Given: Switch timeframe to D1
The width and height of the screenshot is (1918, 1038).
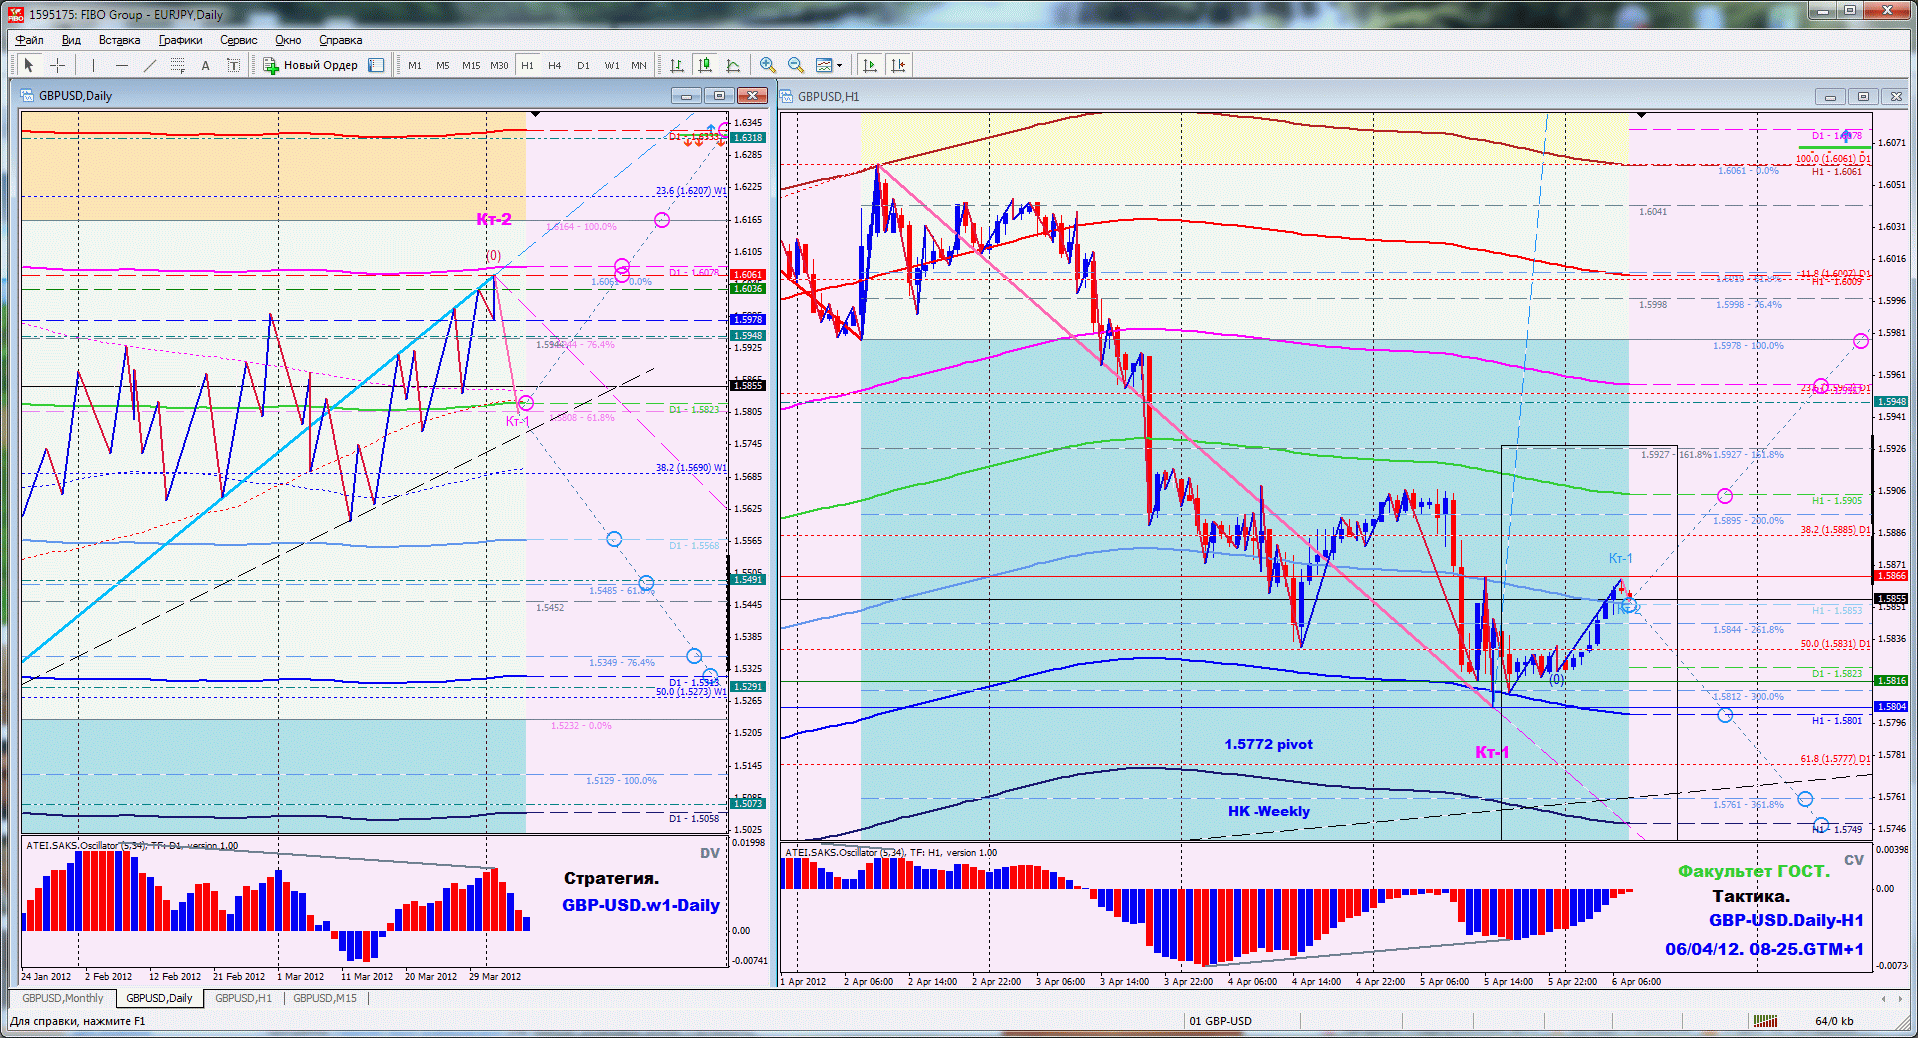Looking at the screenshot, I should click(x=583, y=65).
